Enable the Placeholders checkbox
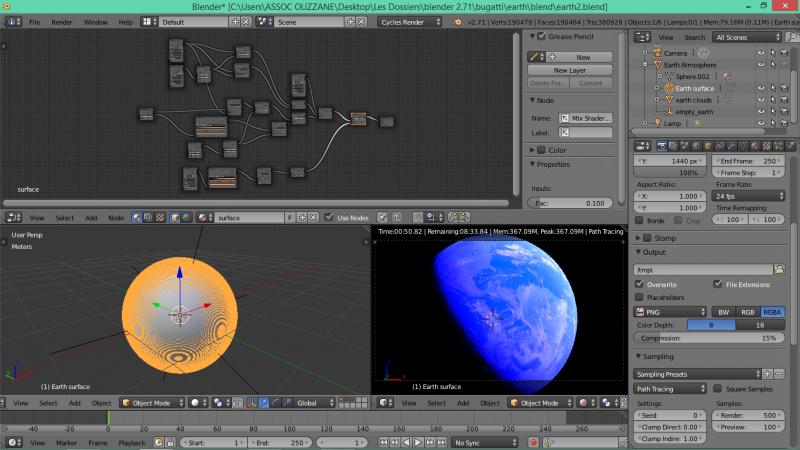 640,297
